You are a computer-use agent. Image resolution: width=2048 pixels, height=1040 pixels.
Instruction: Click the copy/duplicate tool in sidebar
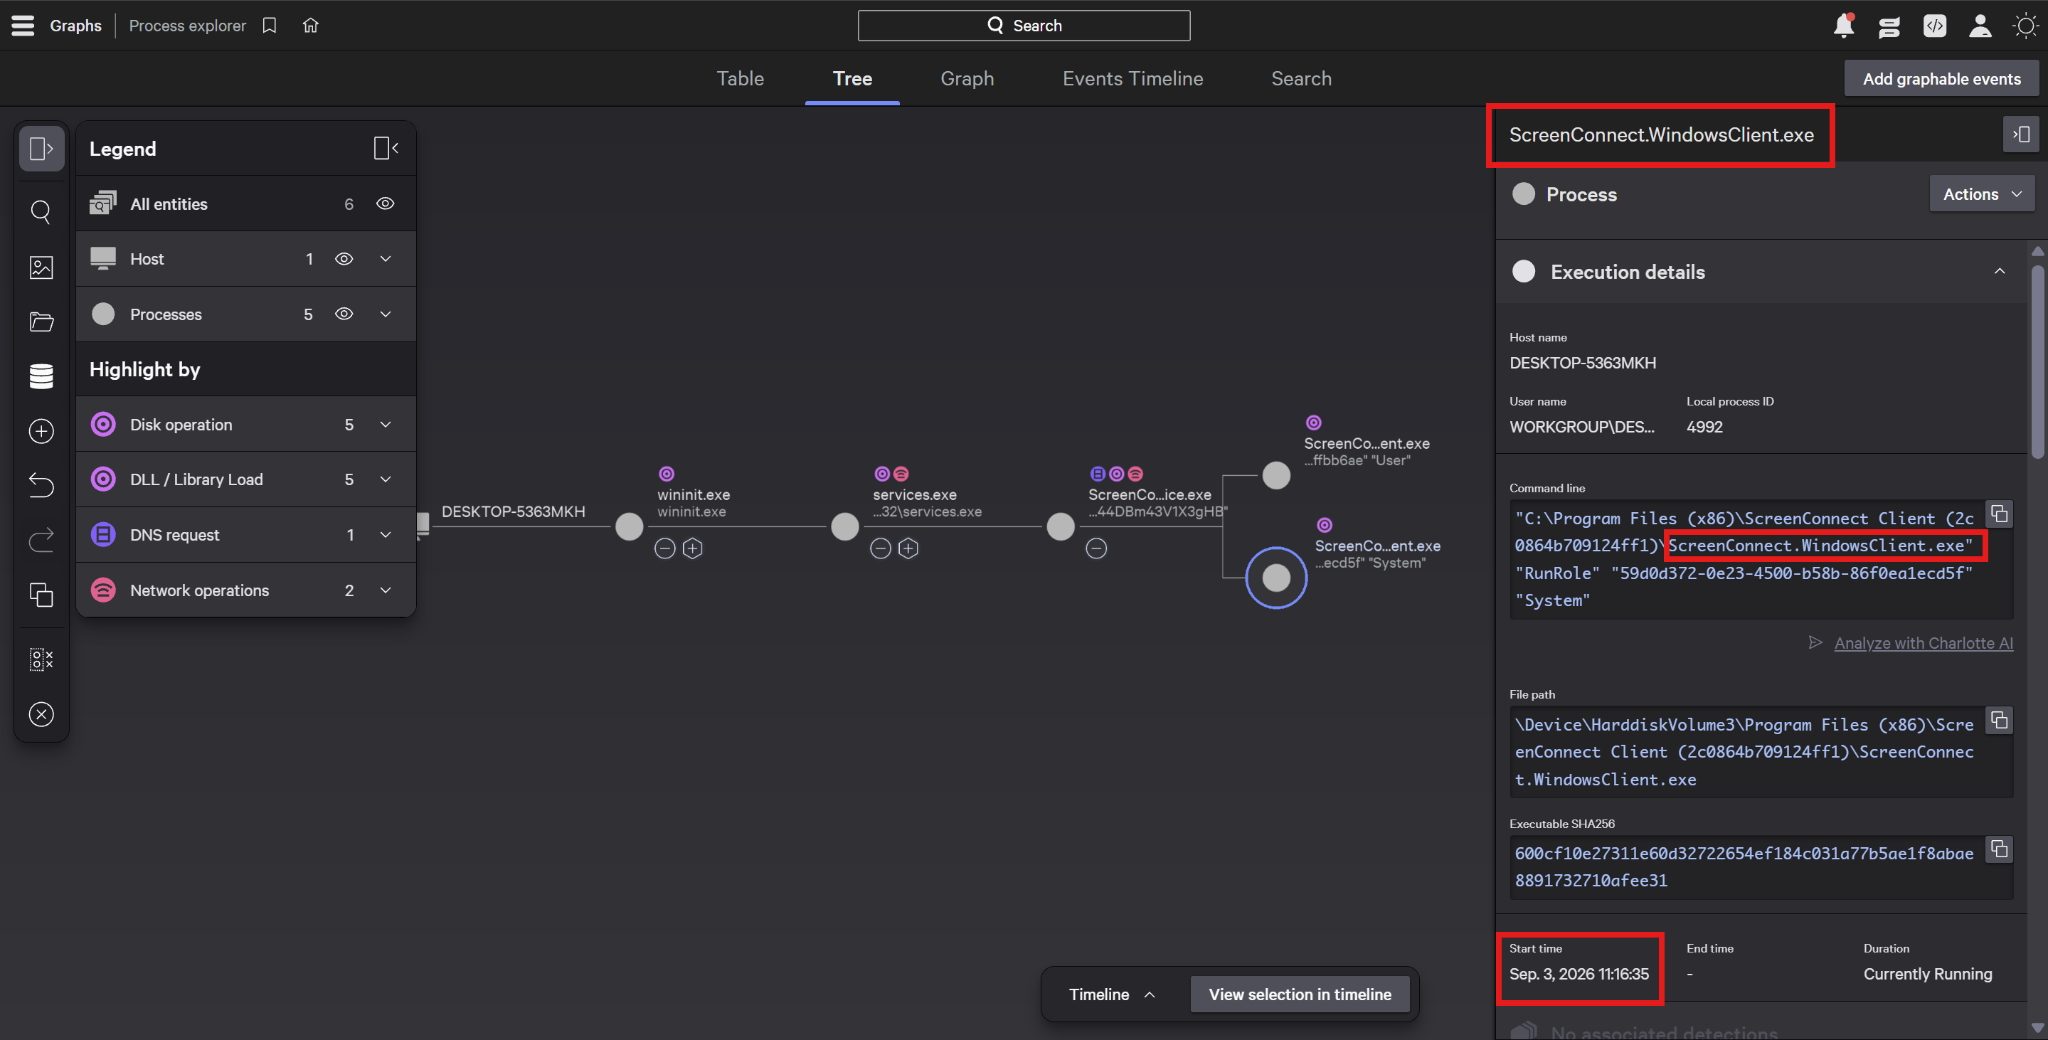41,595
